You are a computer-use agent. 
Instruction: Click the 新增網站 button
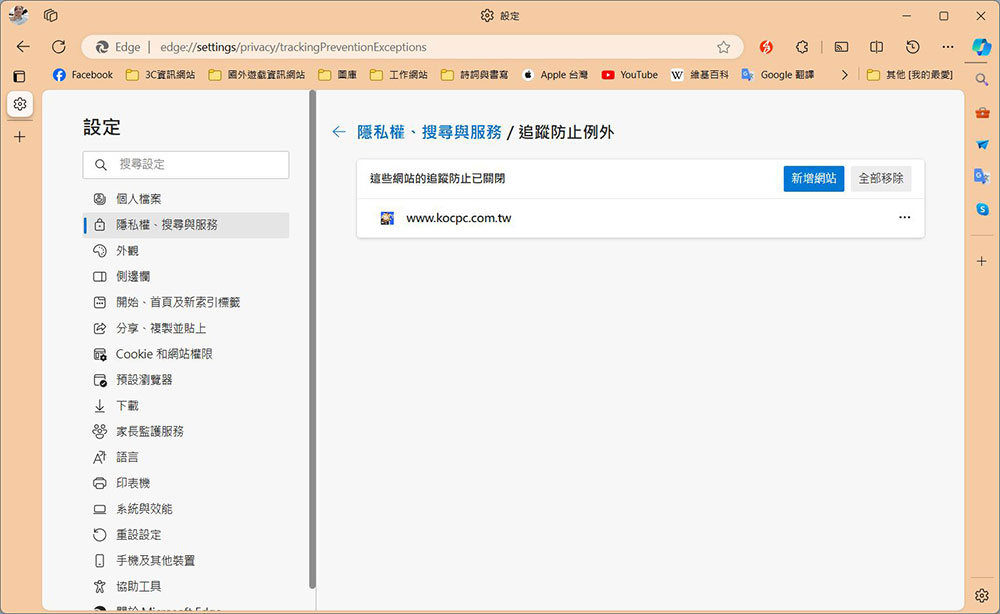pos(814,179)
